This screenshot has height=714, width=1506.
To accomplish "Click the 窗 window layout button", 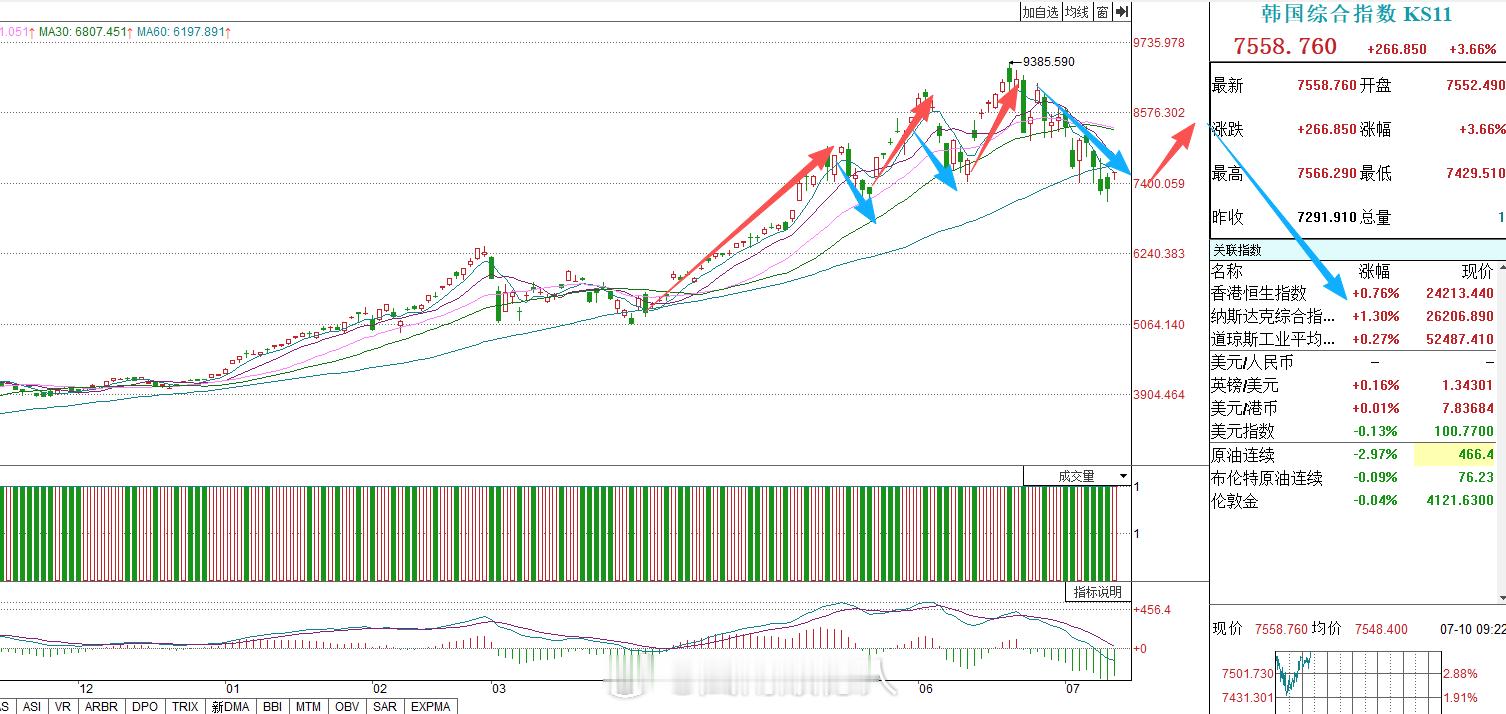I will coord(1102,12).
